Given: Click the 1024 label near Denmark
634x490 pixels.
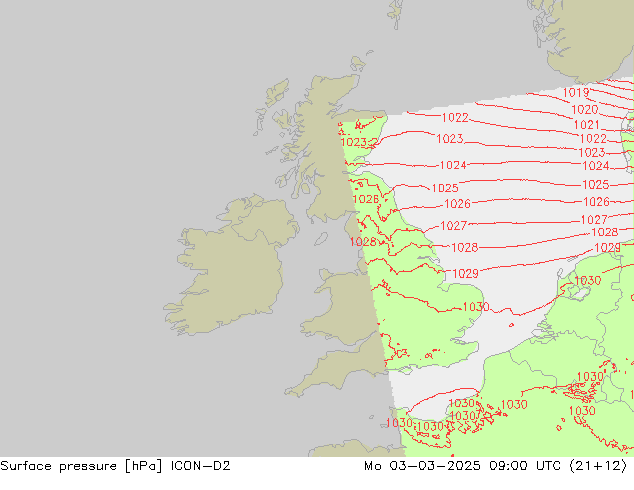Looking at the screenshot, I should point(596,166).
